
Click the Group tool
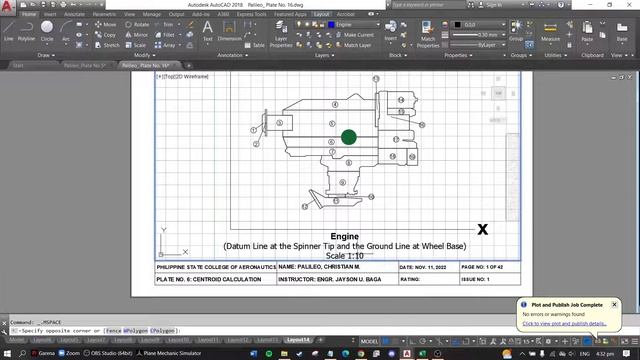tap(516, 31)
